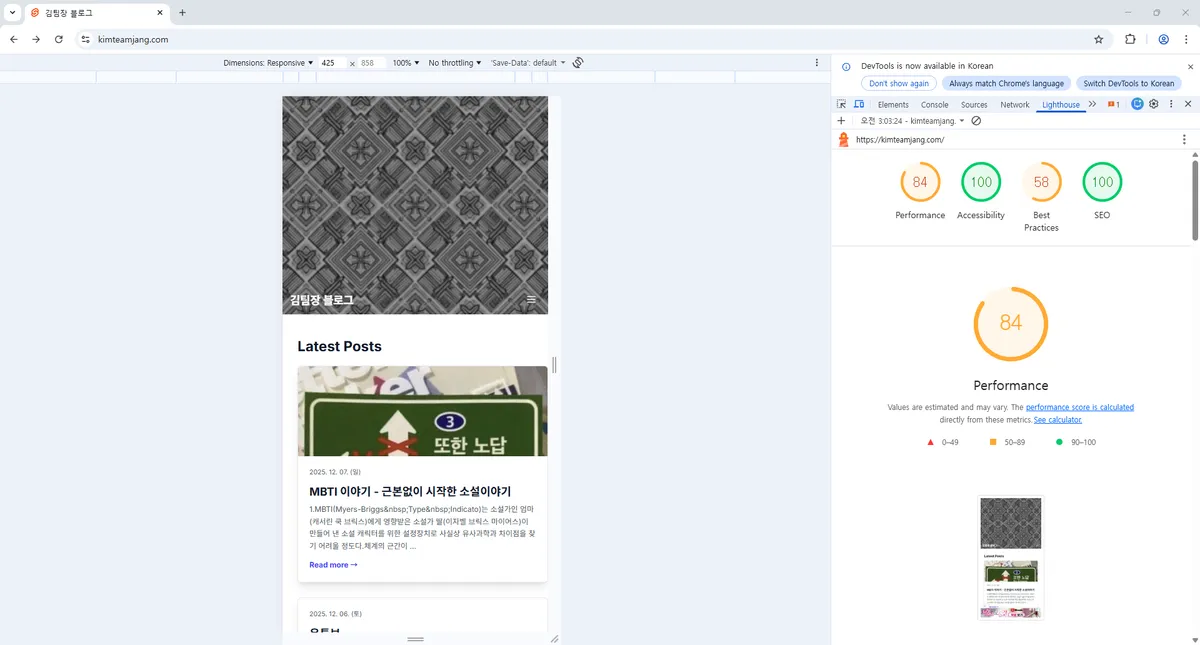Clear all Lighthouse reports icon
This screenshot has height=645, width=1200.
pyautogui.click(x=976, y=121)
